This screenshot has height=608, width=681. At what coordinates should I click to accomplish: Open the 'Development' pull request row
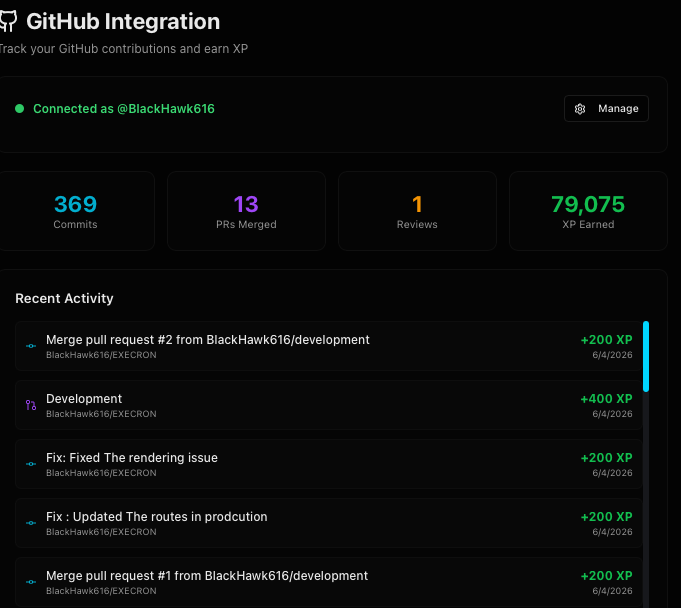pos(329,405)
